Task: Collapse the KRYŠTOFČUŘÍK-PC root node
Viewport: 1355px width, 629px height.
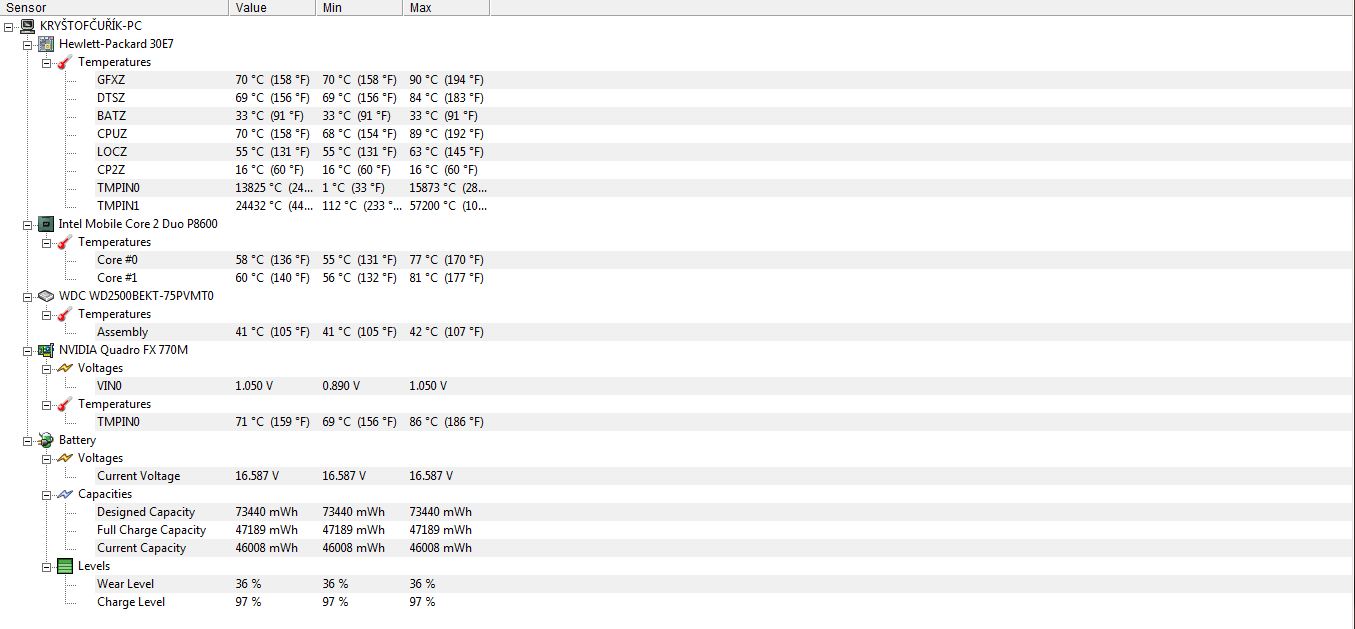Action: [x=10, y=26]
